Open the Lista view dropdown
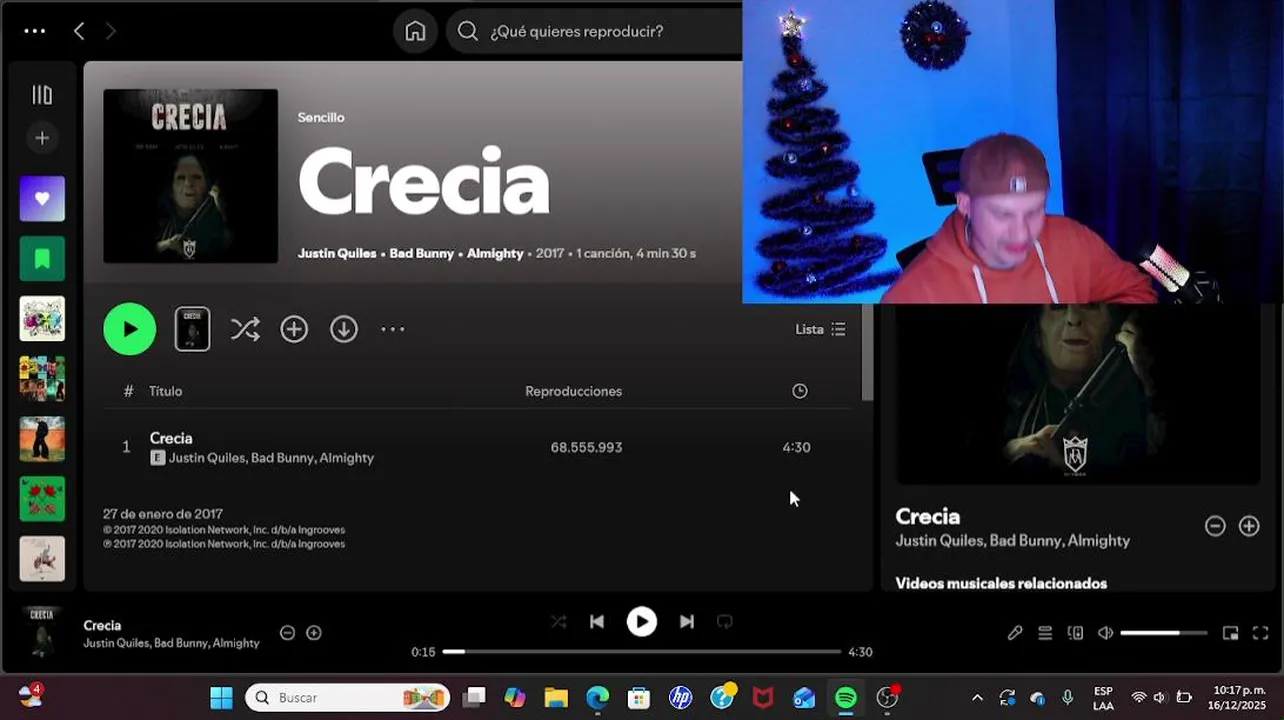The image size is (1284, 720). [x=820, y=329]
